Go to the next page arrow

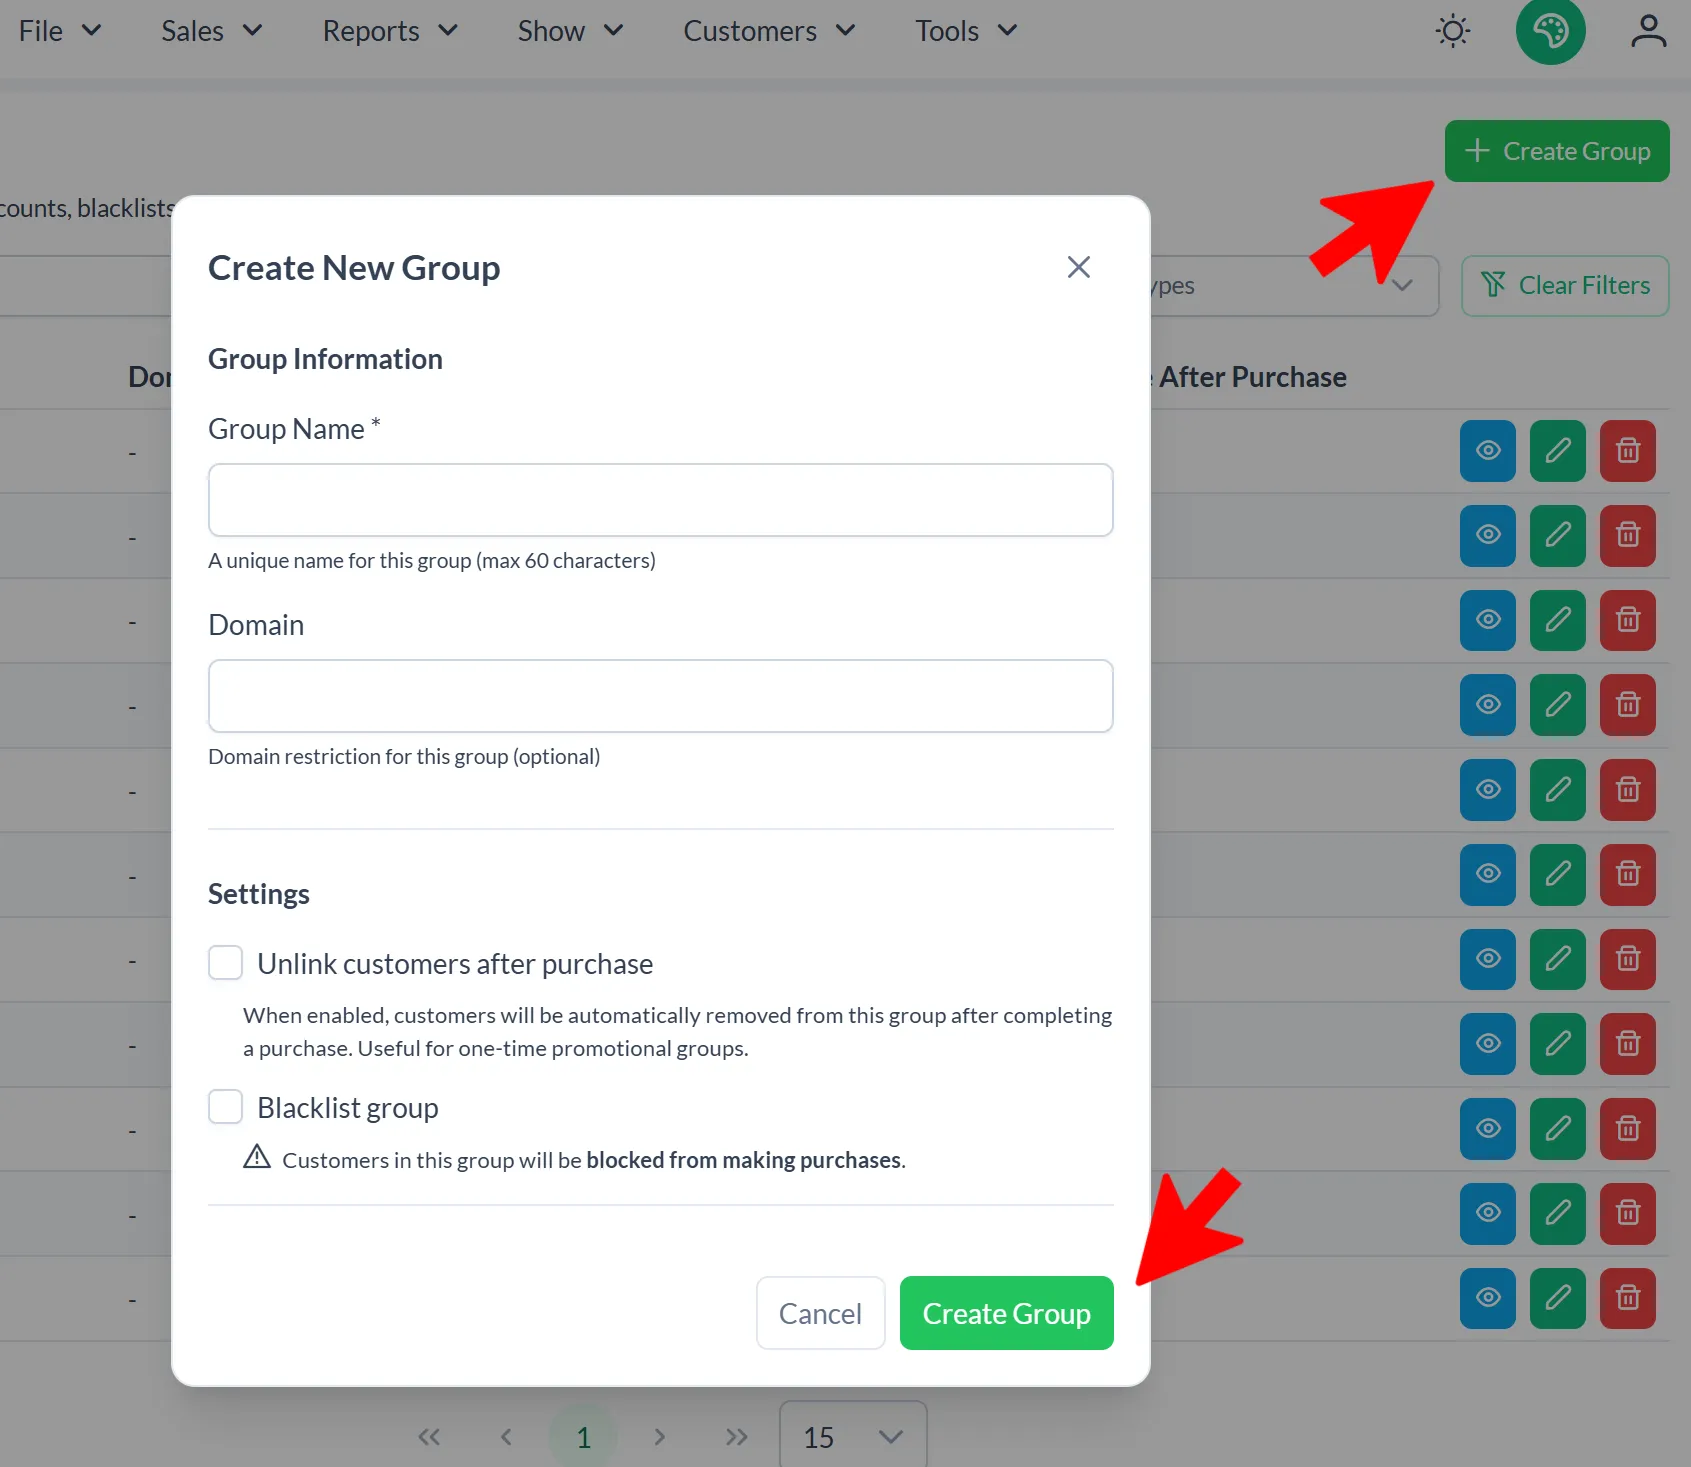pyautogui.click(x=659, y=1437)
